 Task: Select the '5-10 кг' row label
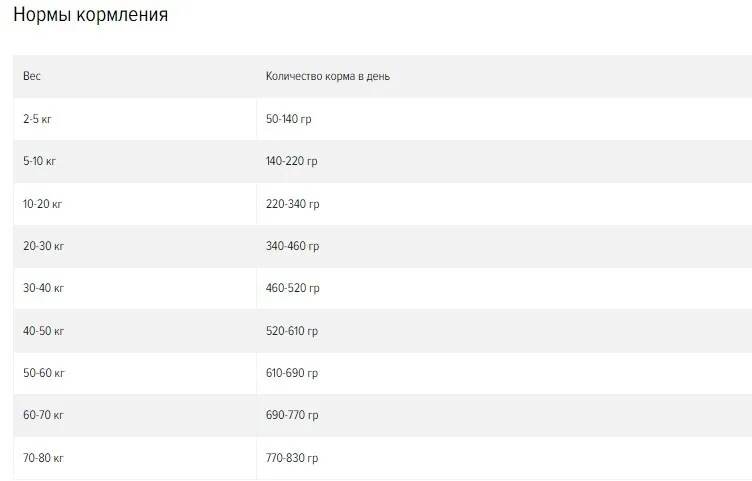pos(39,161)
